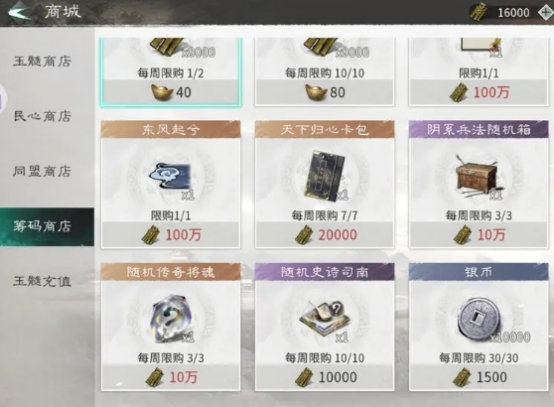This screenshot has height=407, width=554.
Task: Select the 阴系兵法随机箱 chest icon
Action: pyautogui.click(x=478, y=175)
